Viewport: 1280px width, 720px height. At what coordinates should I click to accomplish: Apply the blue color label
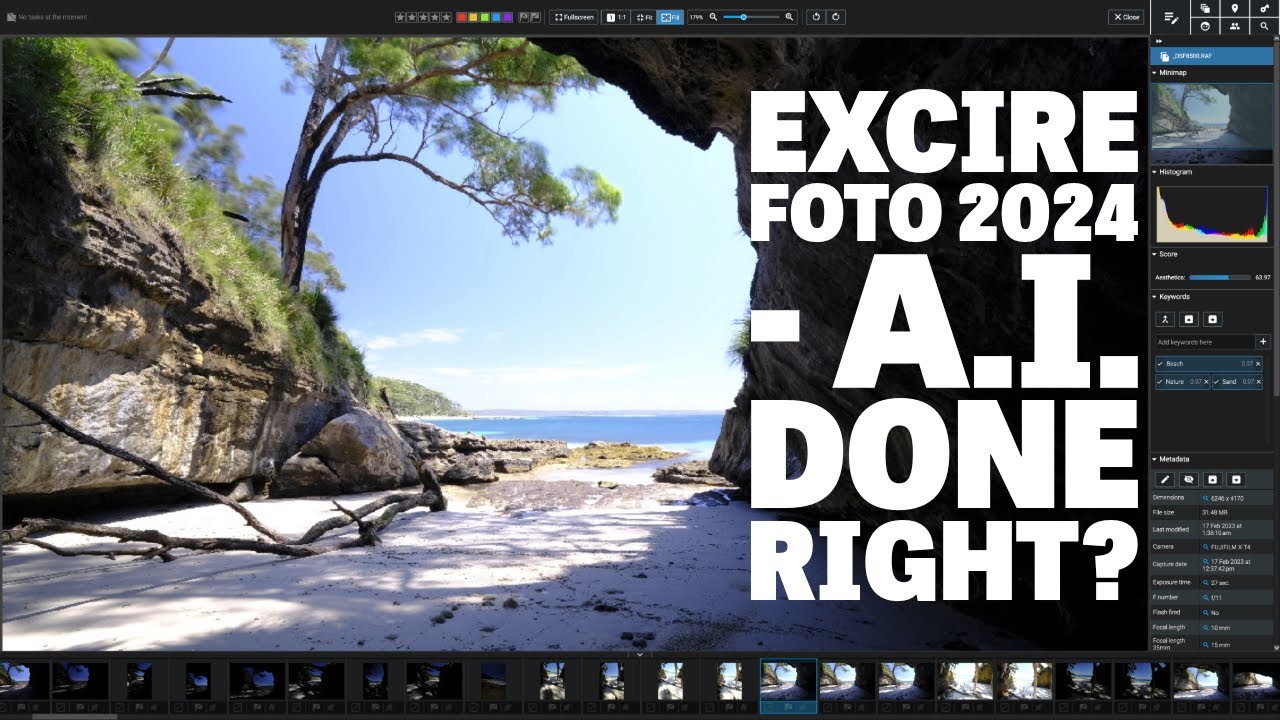pyautogui.click(x=497, y=17)
